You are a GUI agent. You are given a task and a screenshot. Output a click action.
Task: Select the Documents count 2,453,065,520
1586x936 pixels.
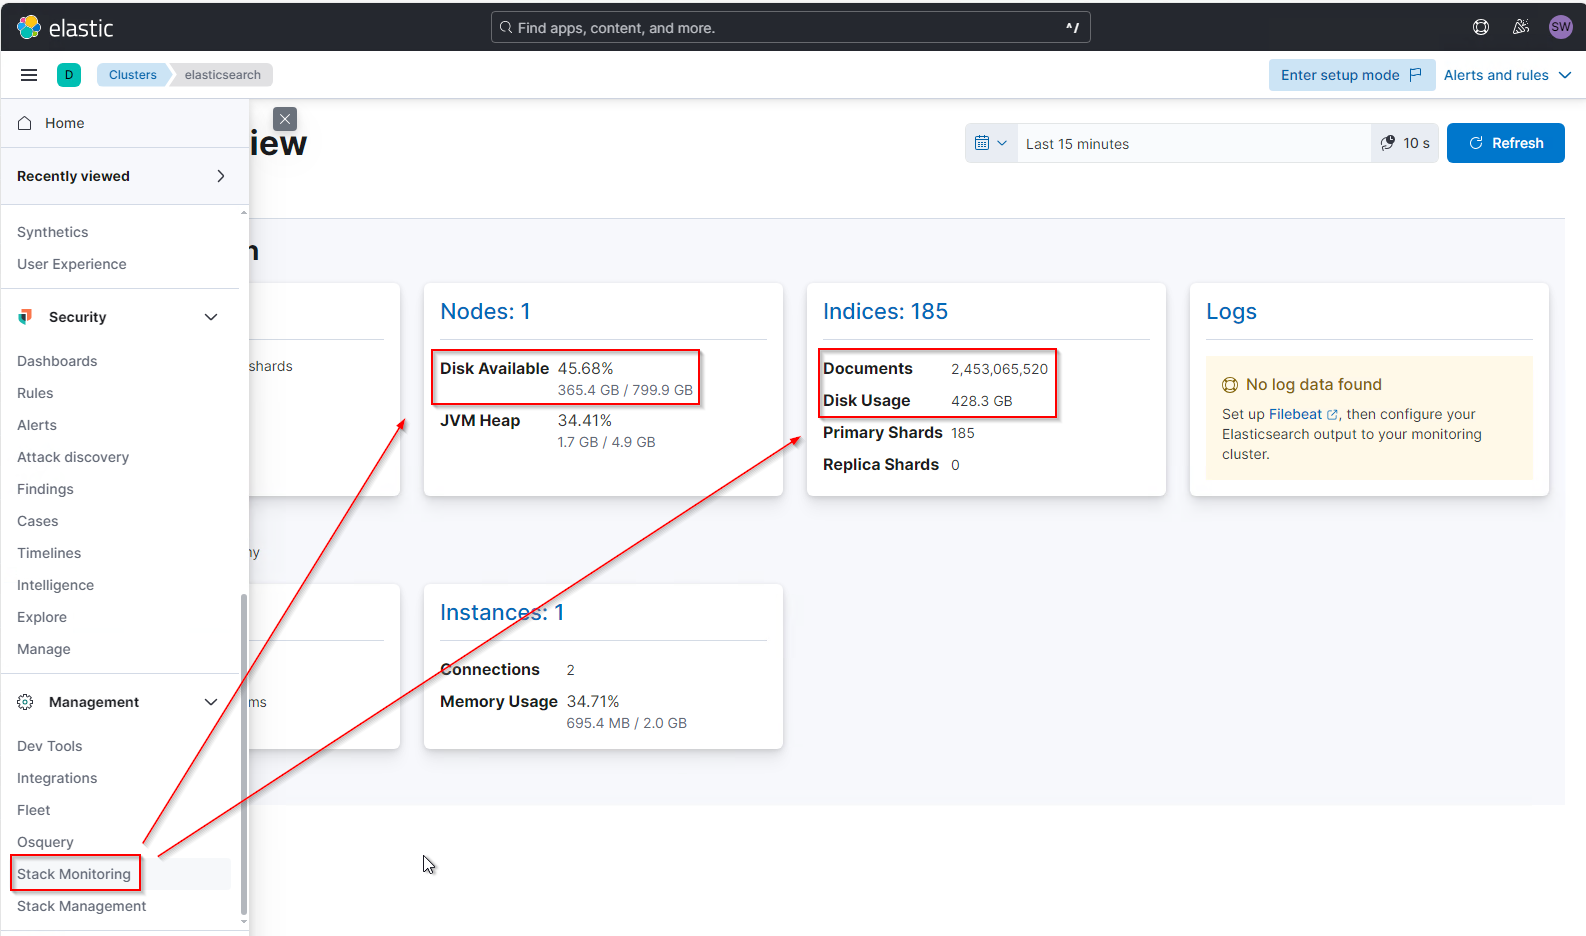999,369
